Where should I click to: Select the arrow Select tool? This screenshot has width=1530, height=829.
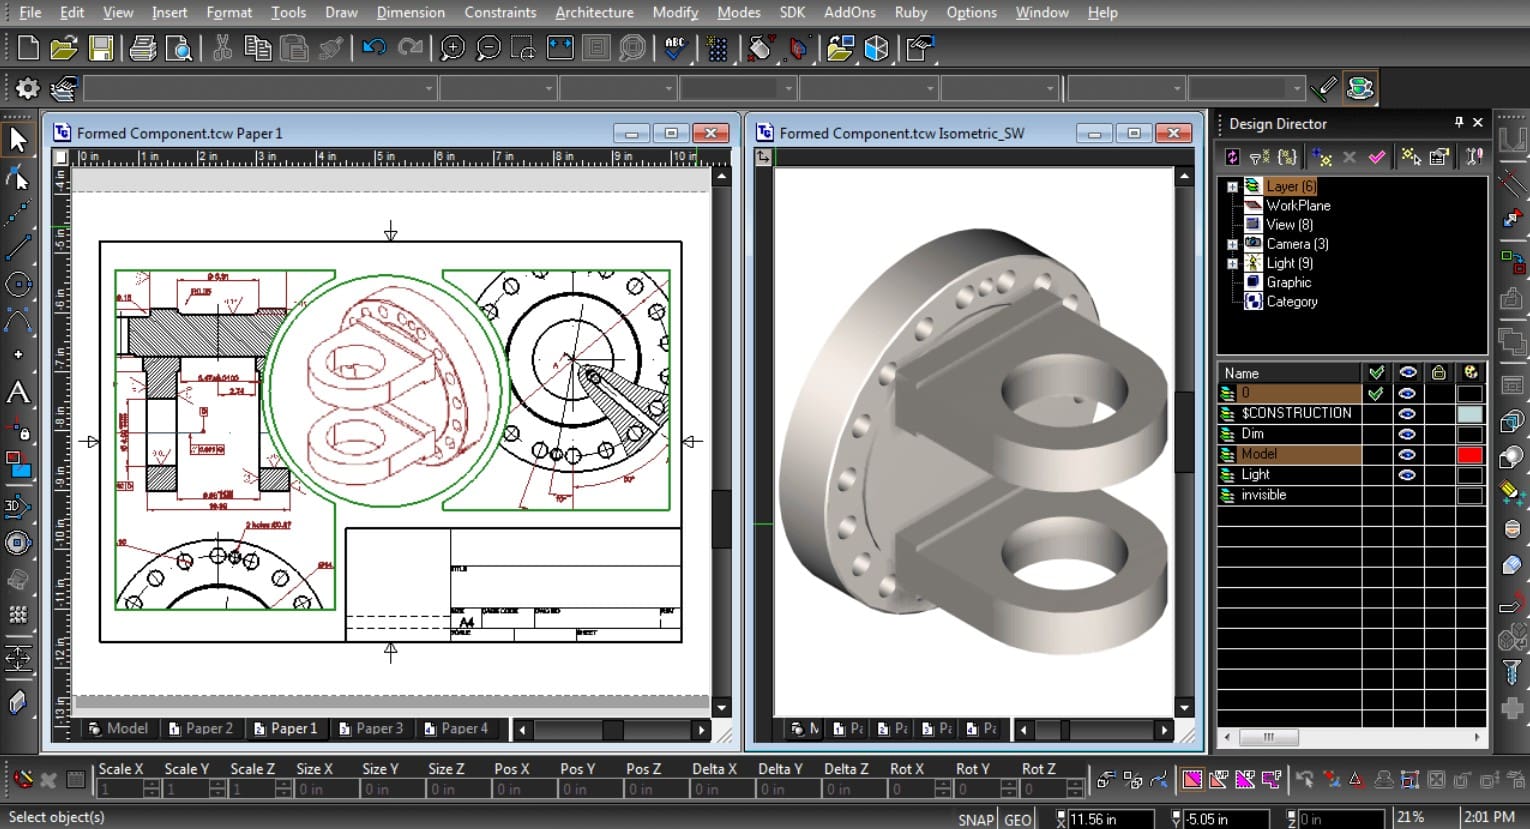(x=18, y=140)
